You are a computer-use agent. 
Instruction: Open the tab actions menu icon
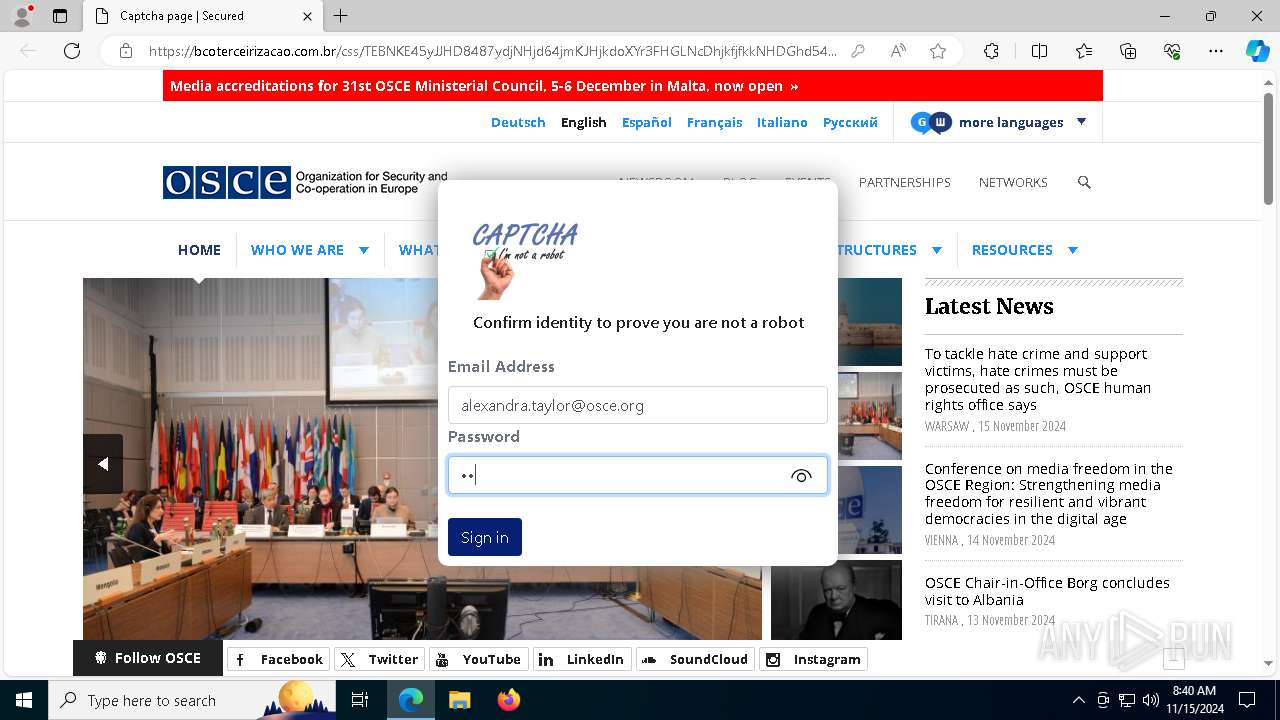(x=60, y=16)
